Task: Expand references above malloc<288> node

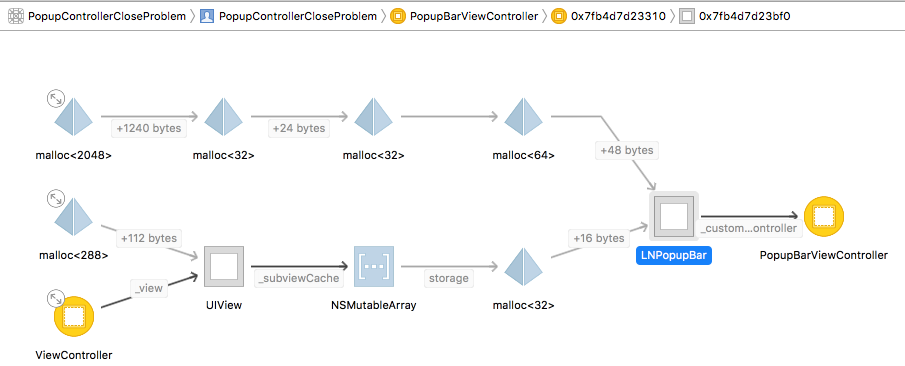Action: 56,199
